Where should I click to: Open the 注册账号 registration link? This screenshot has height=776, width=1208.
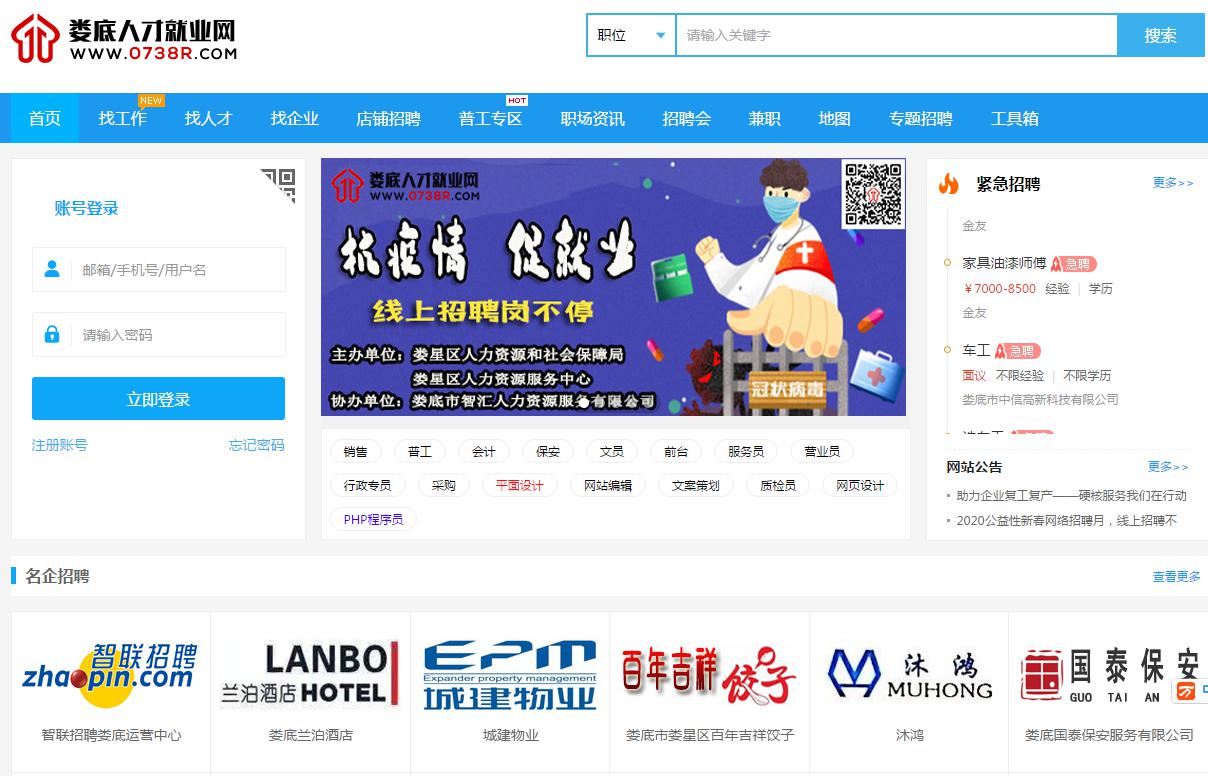(x=57, y=446)
